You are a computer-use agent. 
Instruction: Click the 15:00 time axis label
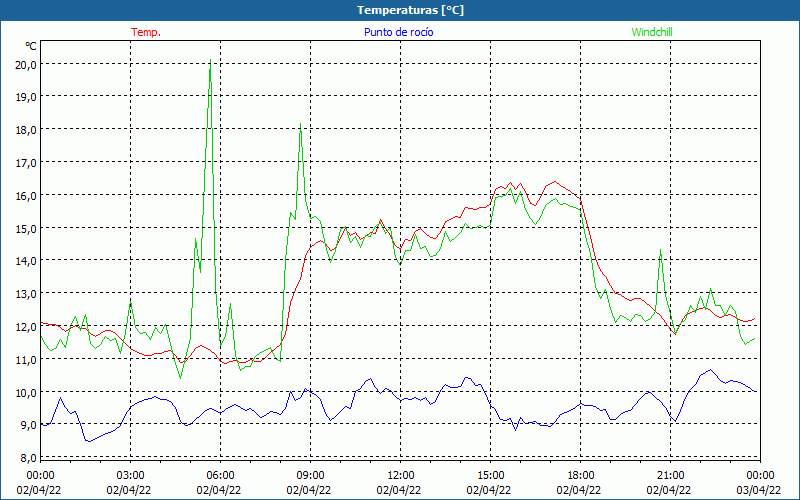coord(490,476)
